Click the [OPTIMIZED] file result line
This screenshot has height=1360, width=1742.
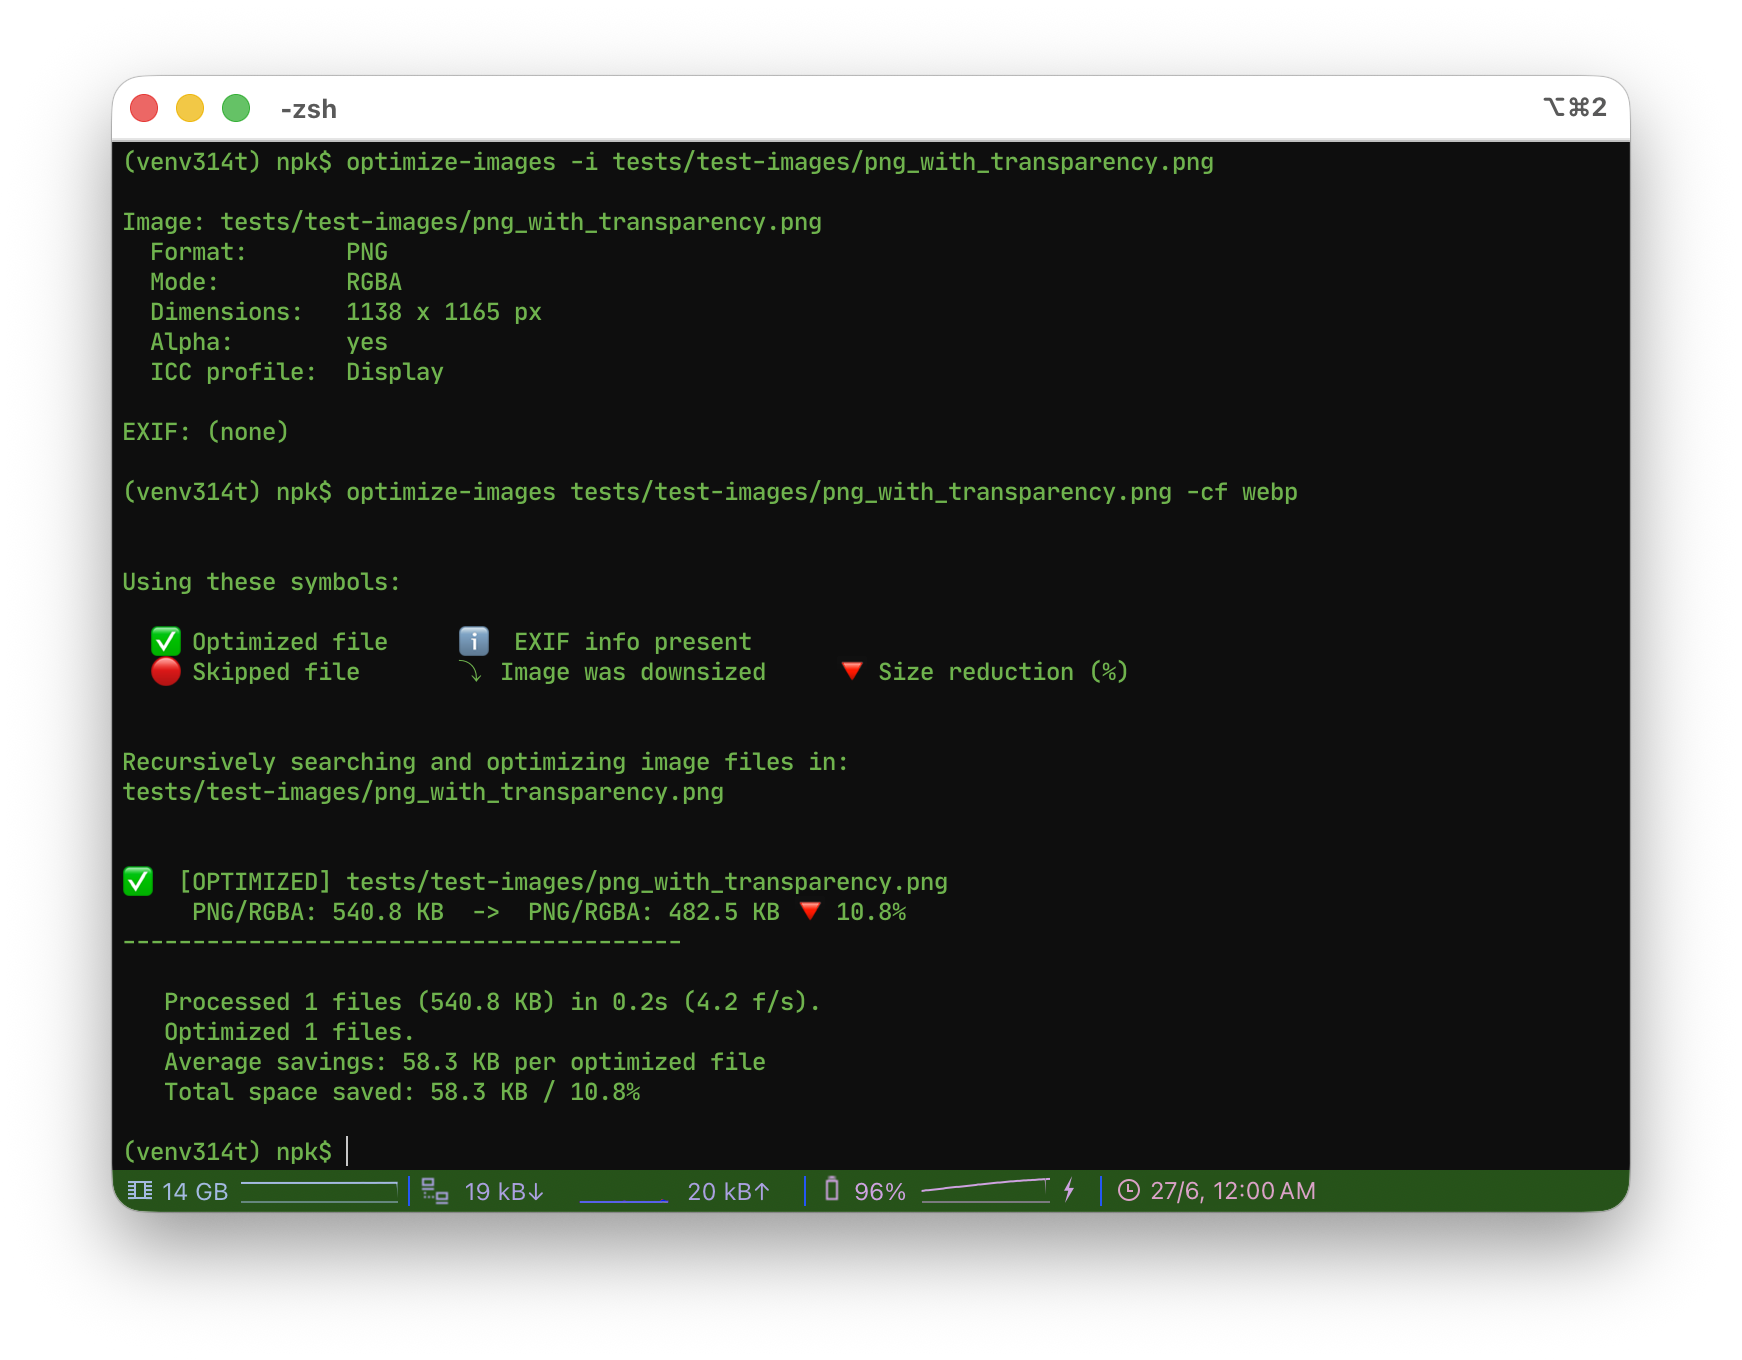(x=563, y=882)
